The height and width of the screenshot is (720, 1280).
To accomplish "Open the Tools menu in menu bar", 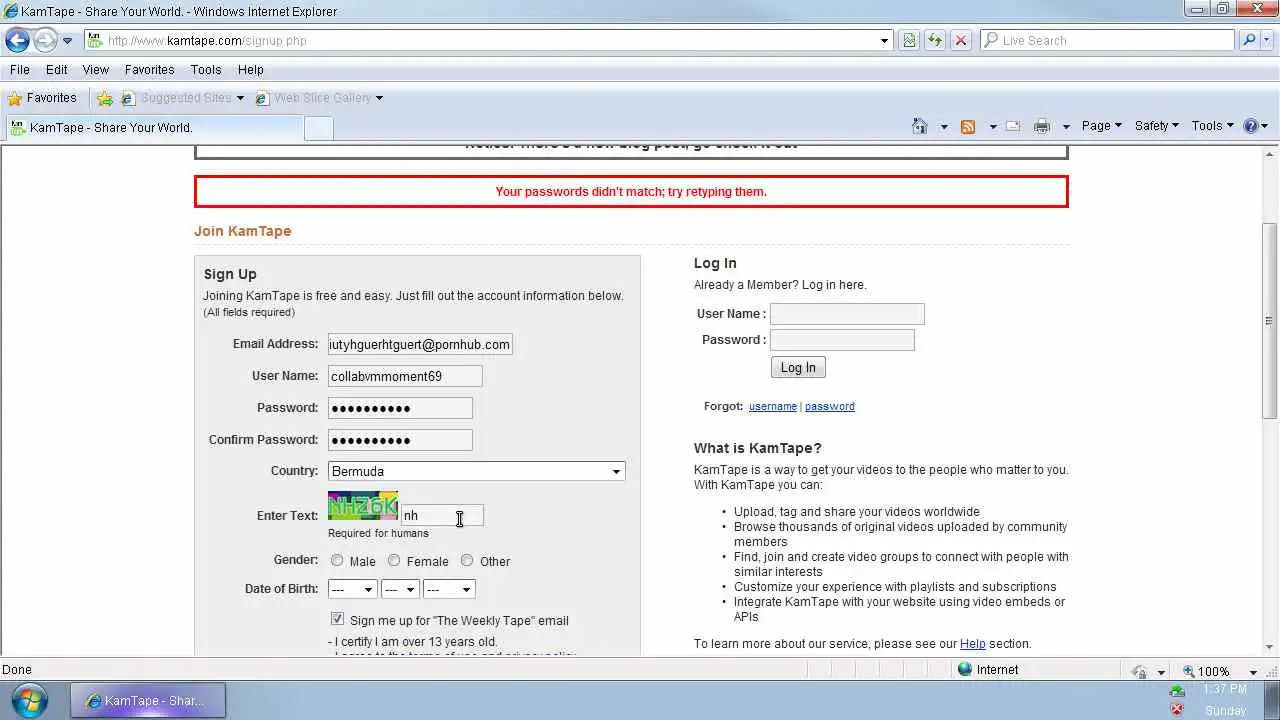I will [206, 70].
